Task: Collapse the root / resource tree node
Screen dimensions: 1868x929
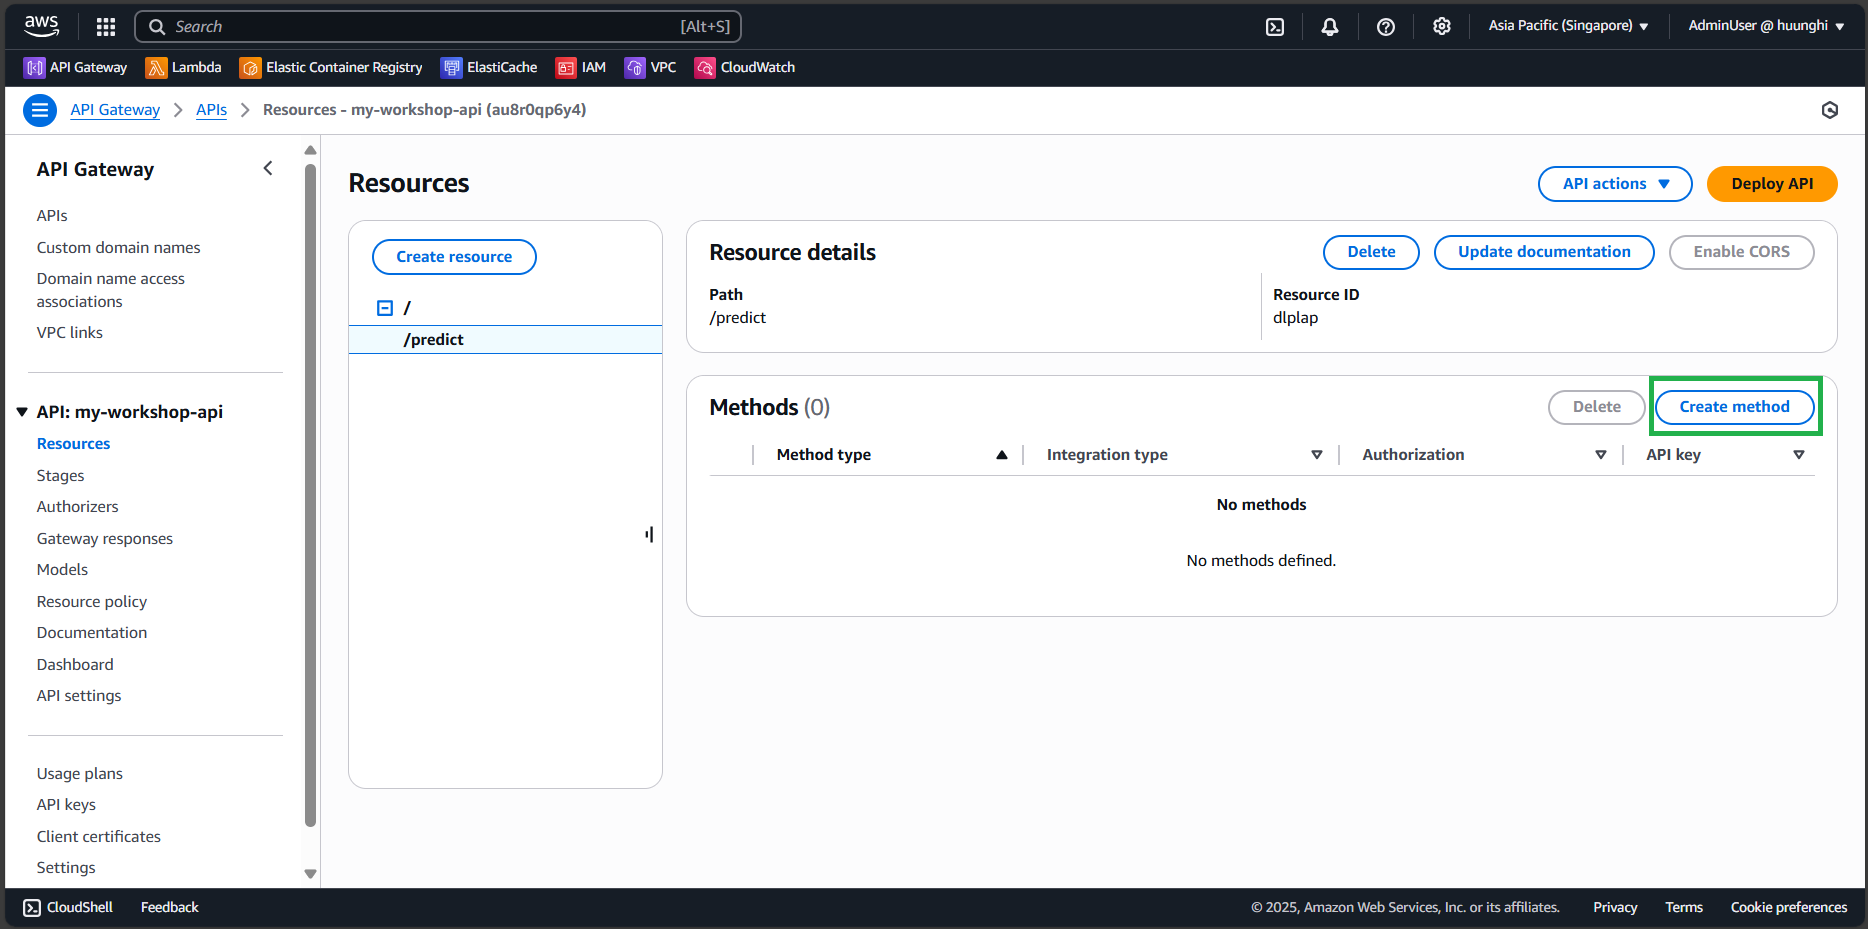Action: pos(385,308)
